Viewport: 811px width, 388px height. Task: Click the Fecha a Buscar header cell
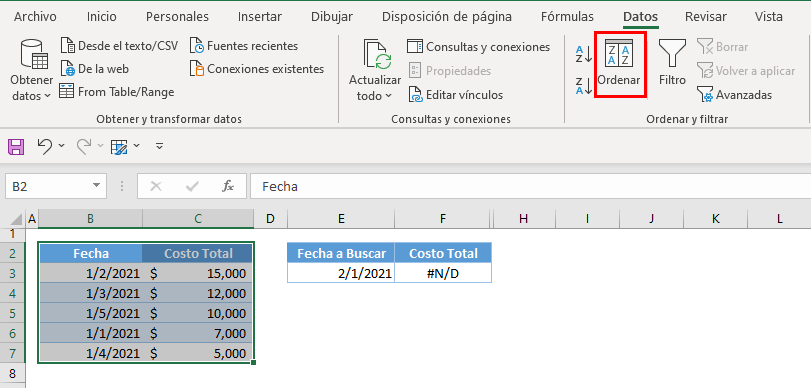[341, 253]
